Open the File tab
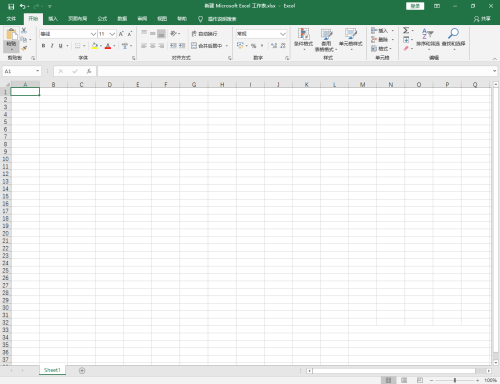The image size is (500, 384). [11, 19]
